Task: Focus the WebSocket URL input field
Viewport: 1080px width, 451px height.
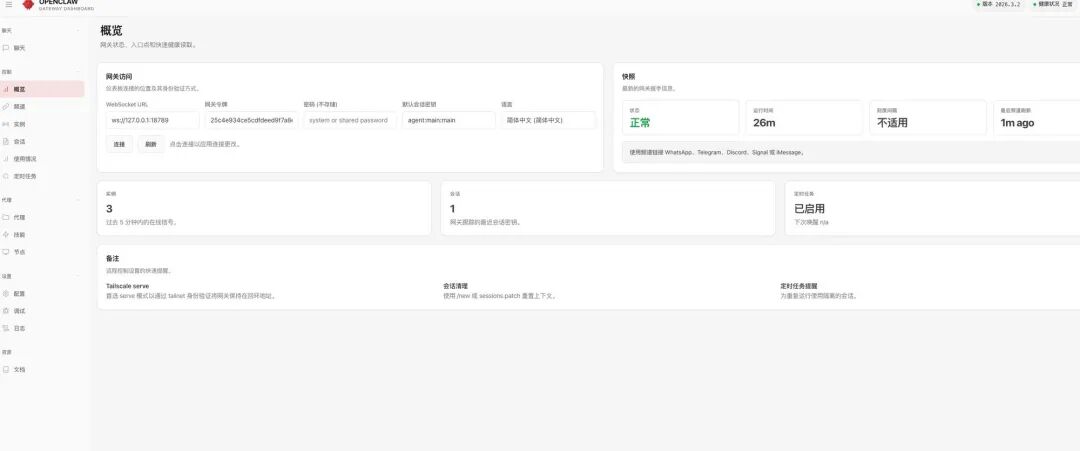Action: click(152, 120)
